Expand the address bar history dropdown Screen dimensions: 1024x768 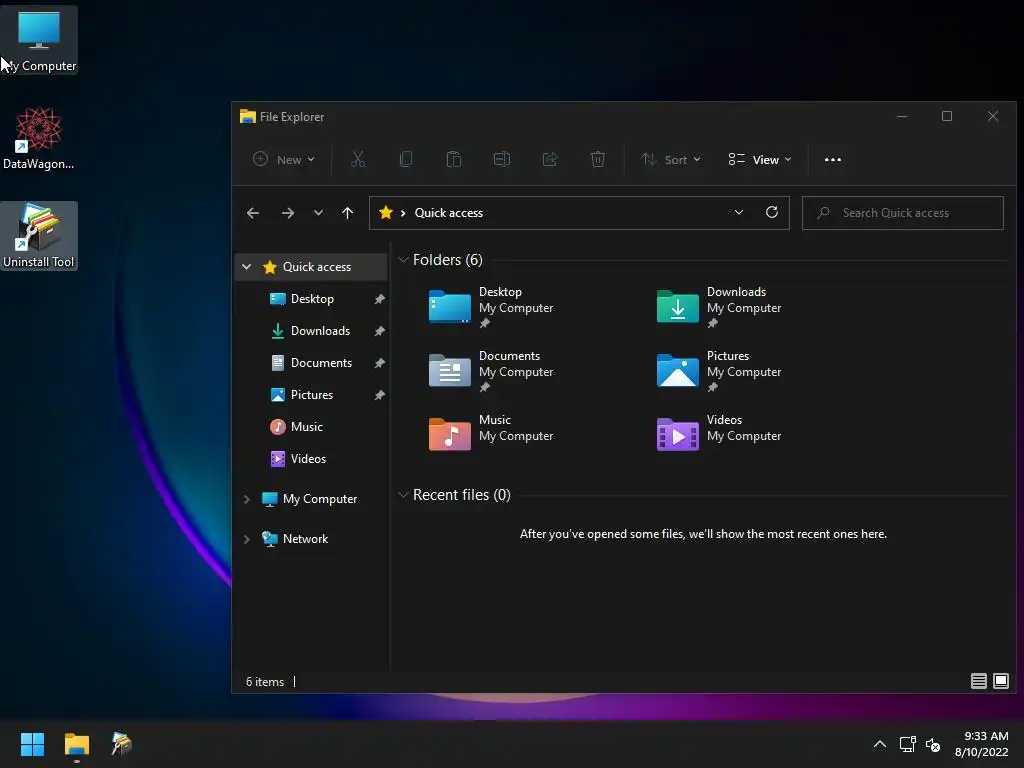pos(739,212)
